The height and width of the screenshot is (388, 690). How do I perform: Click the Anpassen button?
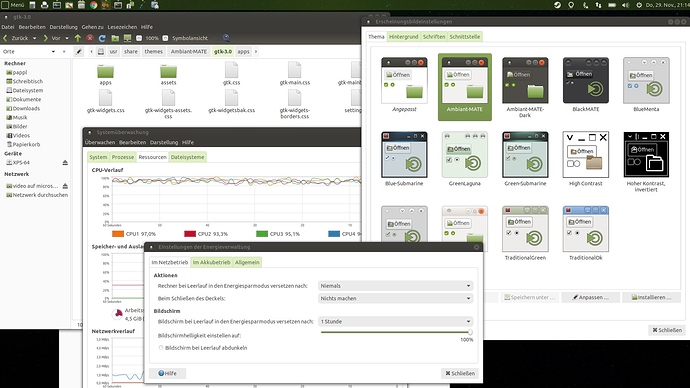point(591,298)
